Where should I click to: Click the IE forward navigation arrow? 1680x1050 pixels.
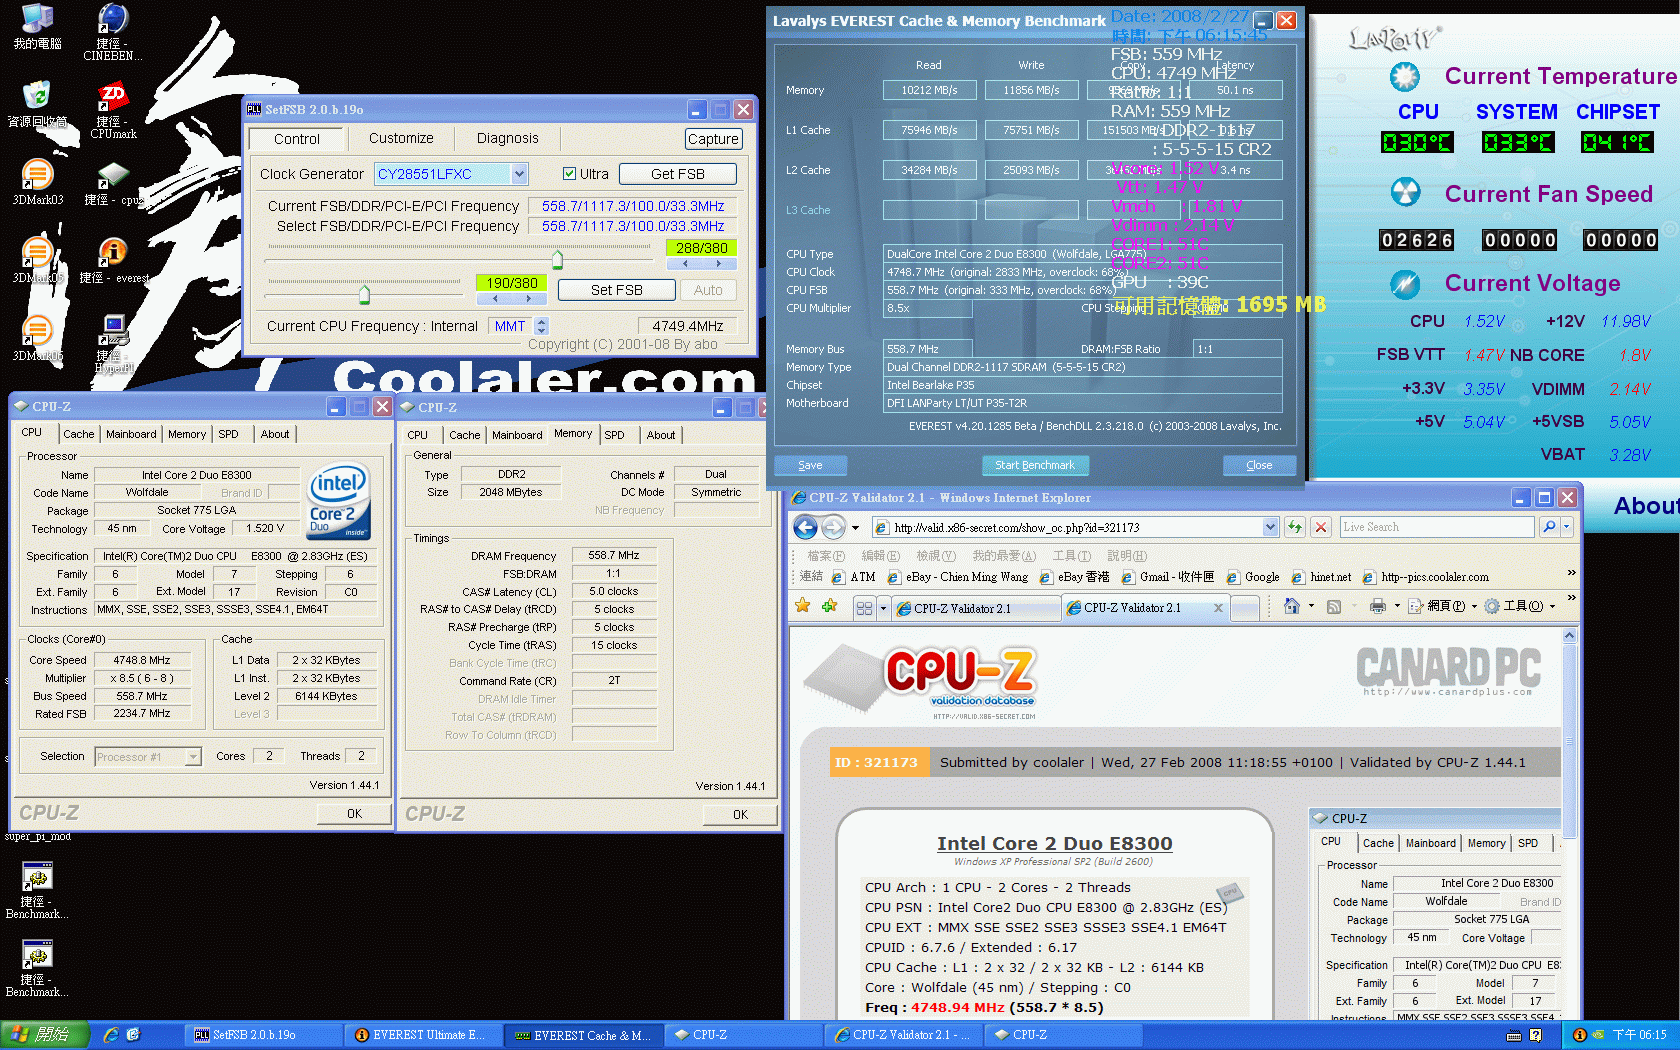pyautogui.click(x=833, y=527)
